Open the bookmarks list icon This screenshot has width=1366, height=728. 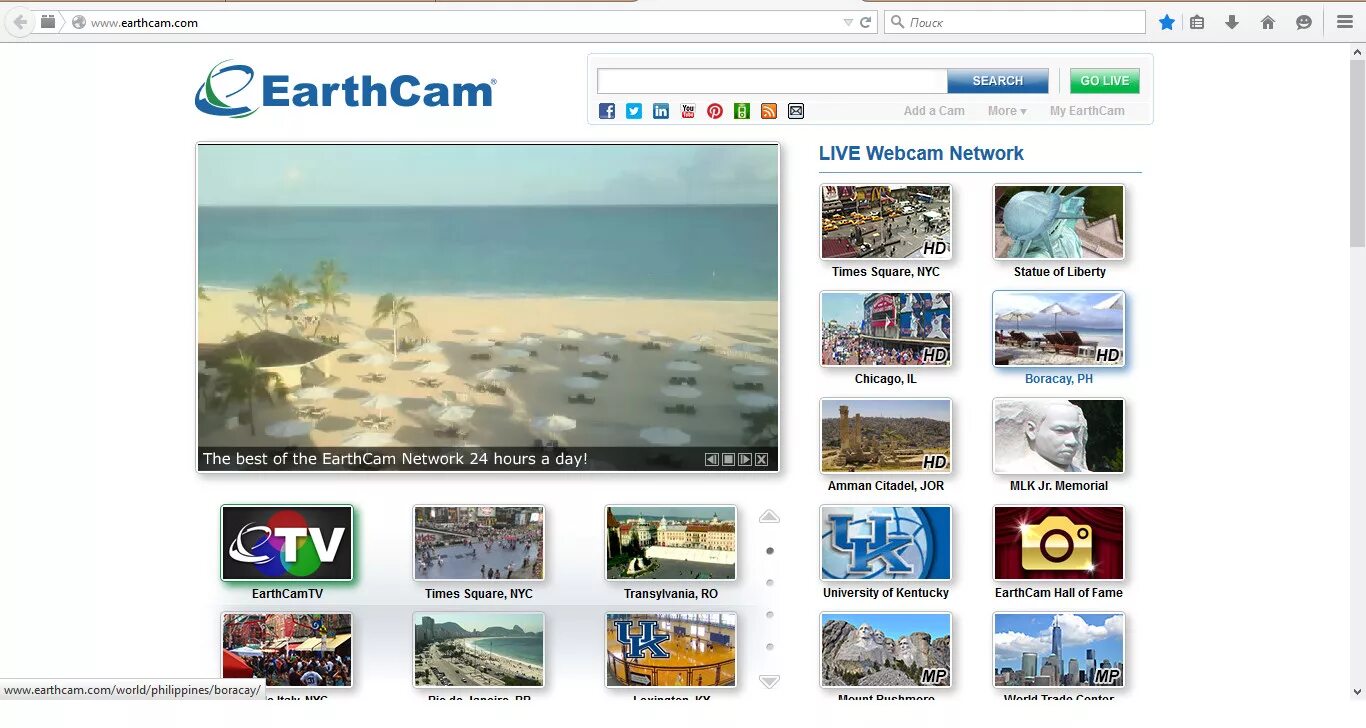tap(1197, 22)
